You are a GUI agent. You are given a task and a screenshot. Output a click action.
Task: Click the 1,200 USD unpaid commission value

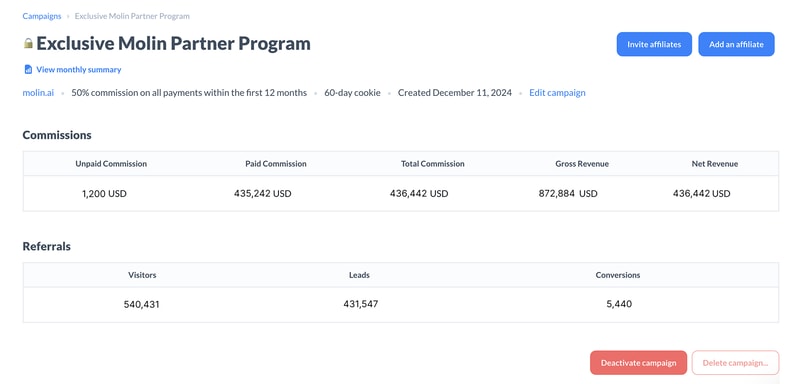pos(104,194)
